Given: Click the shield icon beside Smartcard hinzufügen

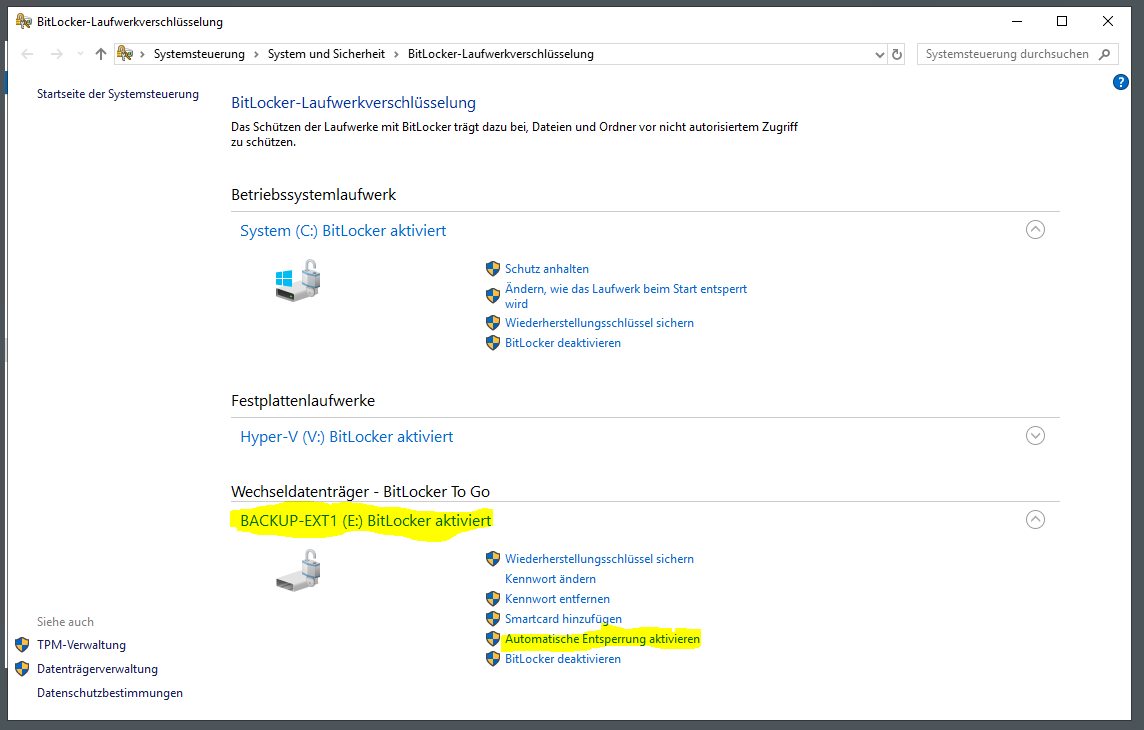Looking at the screenshot, I should [493, 619].
